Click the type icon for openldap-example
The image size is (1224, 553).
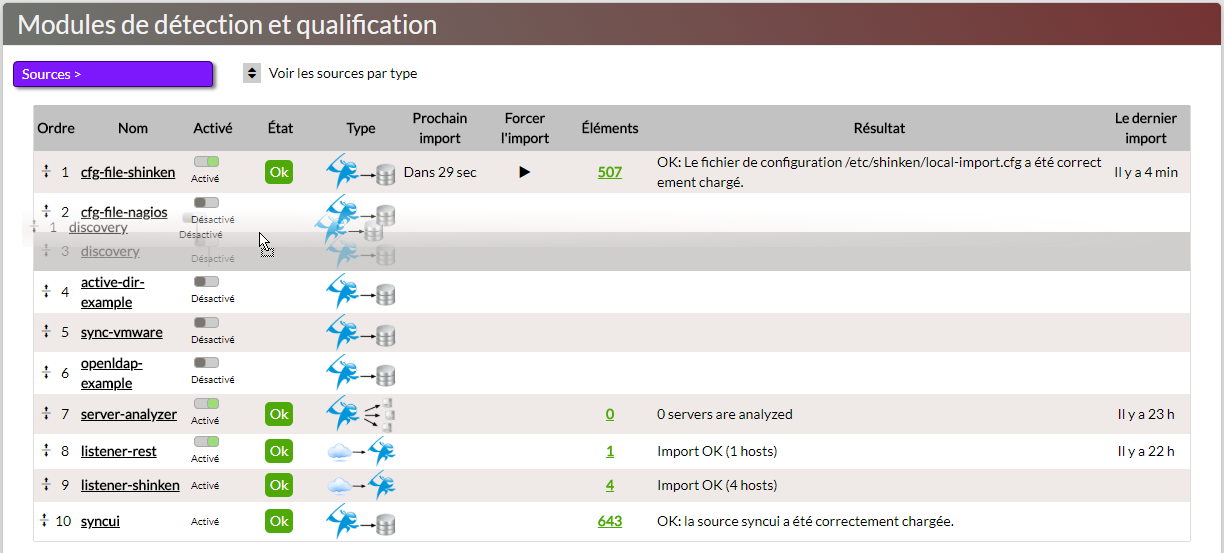click(360, 373)
